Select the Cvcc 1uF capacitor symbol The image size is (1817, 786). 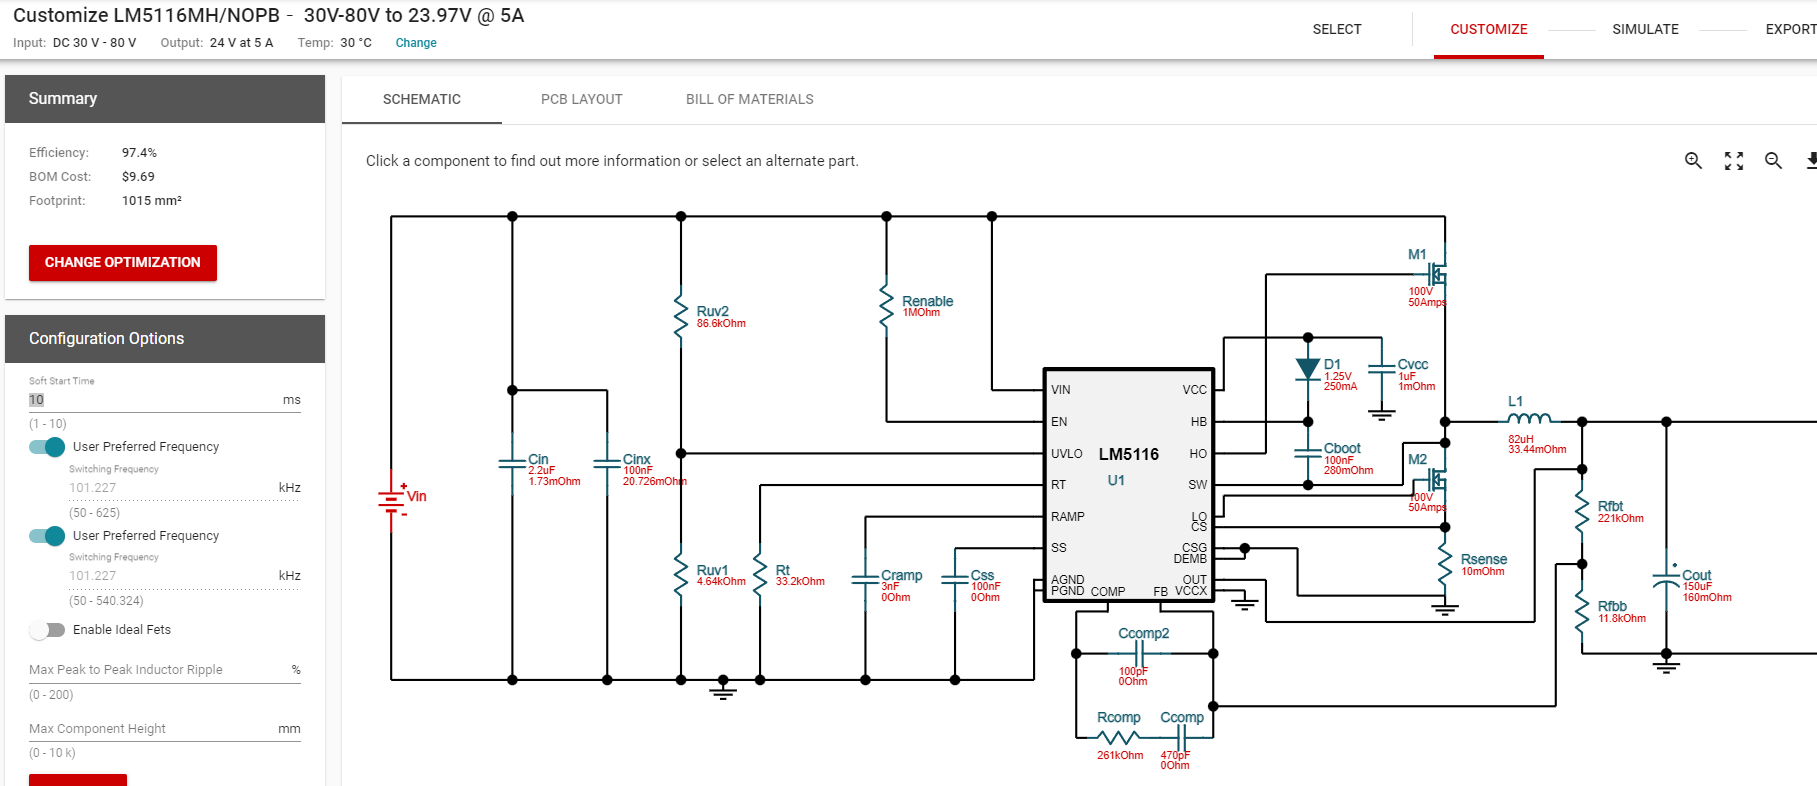pos(1381,369)
